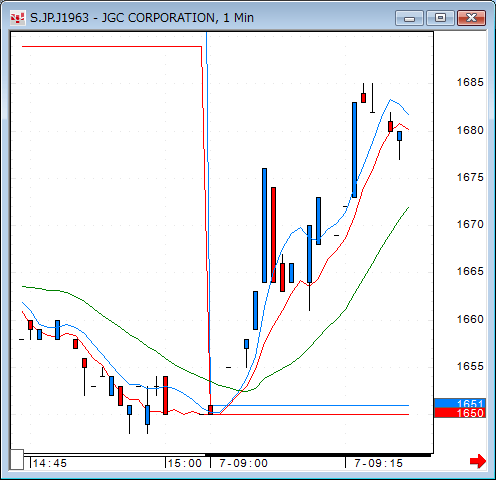Click the S.JP.J1963 window title text

(59, 18)
